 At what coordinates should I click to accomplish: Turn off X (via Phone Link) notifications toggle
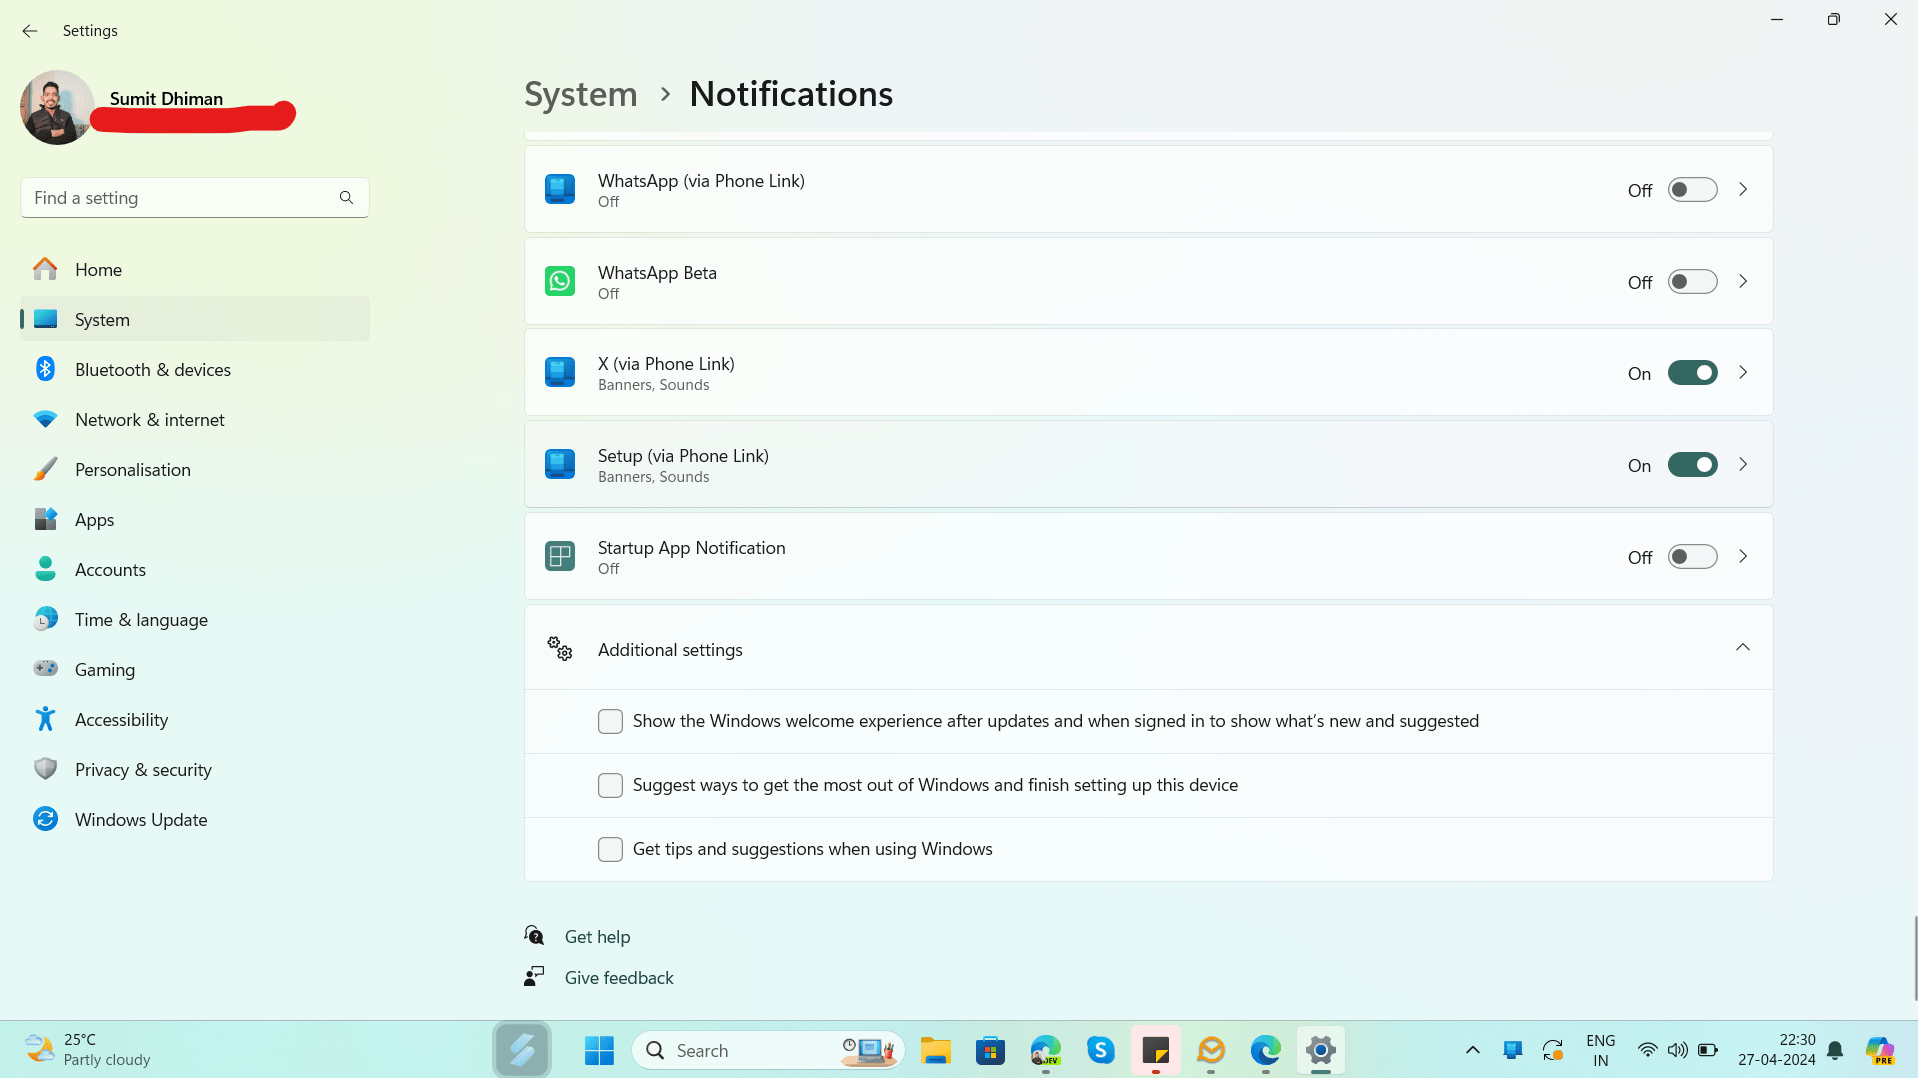[1692, 372]
